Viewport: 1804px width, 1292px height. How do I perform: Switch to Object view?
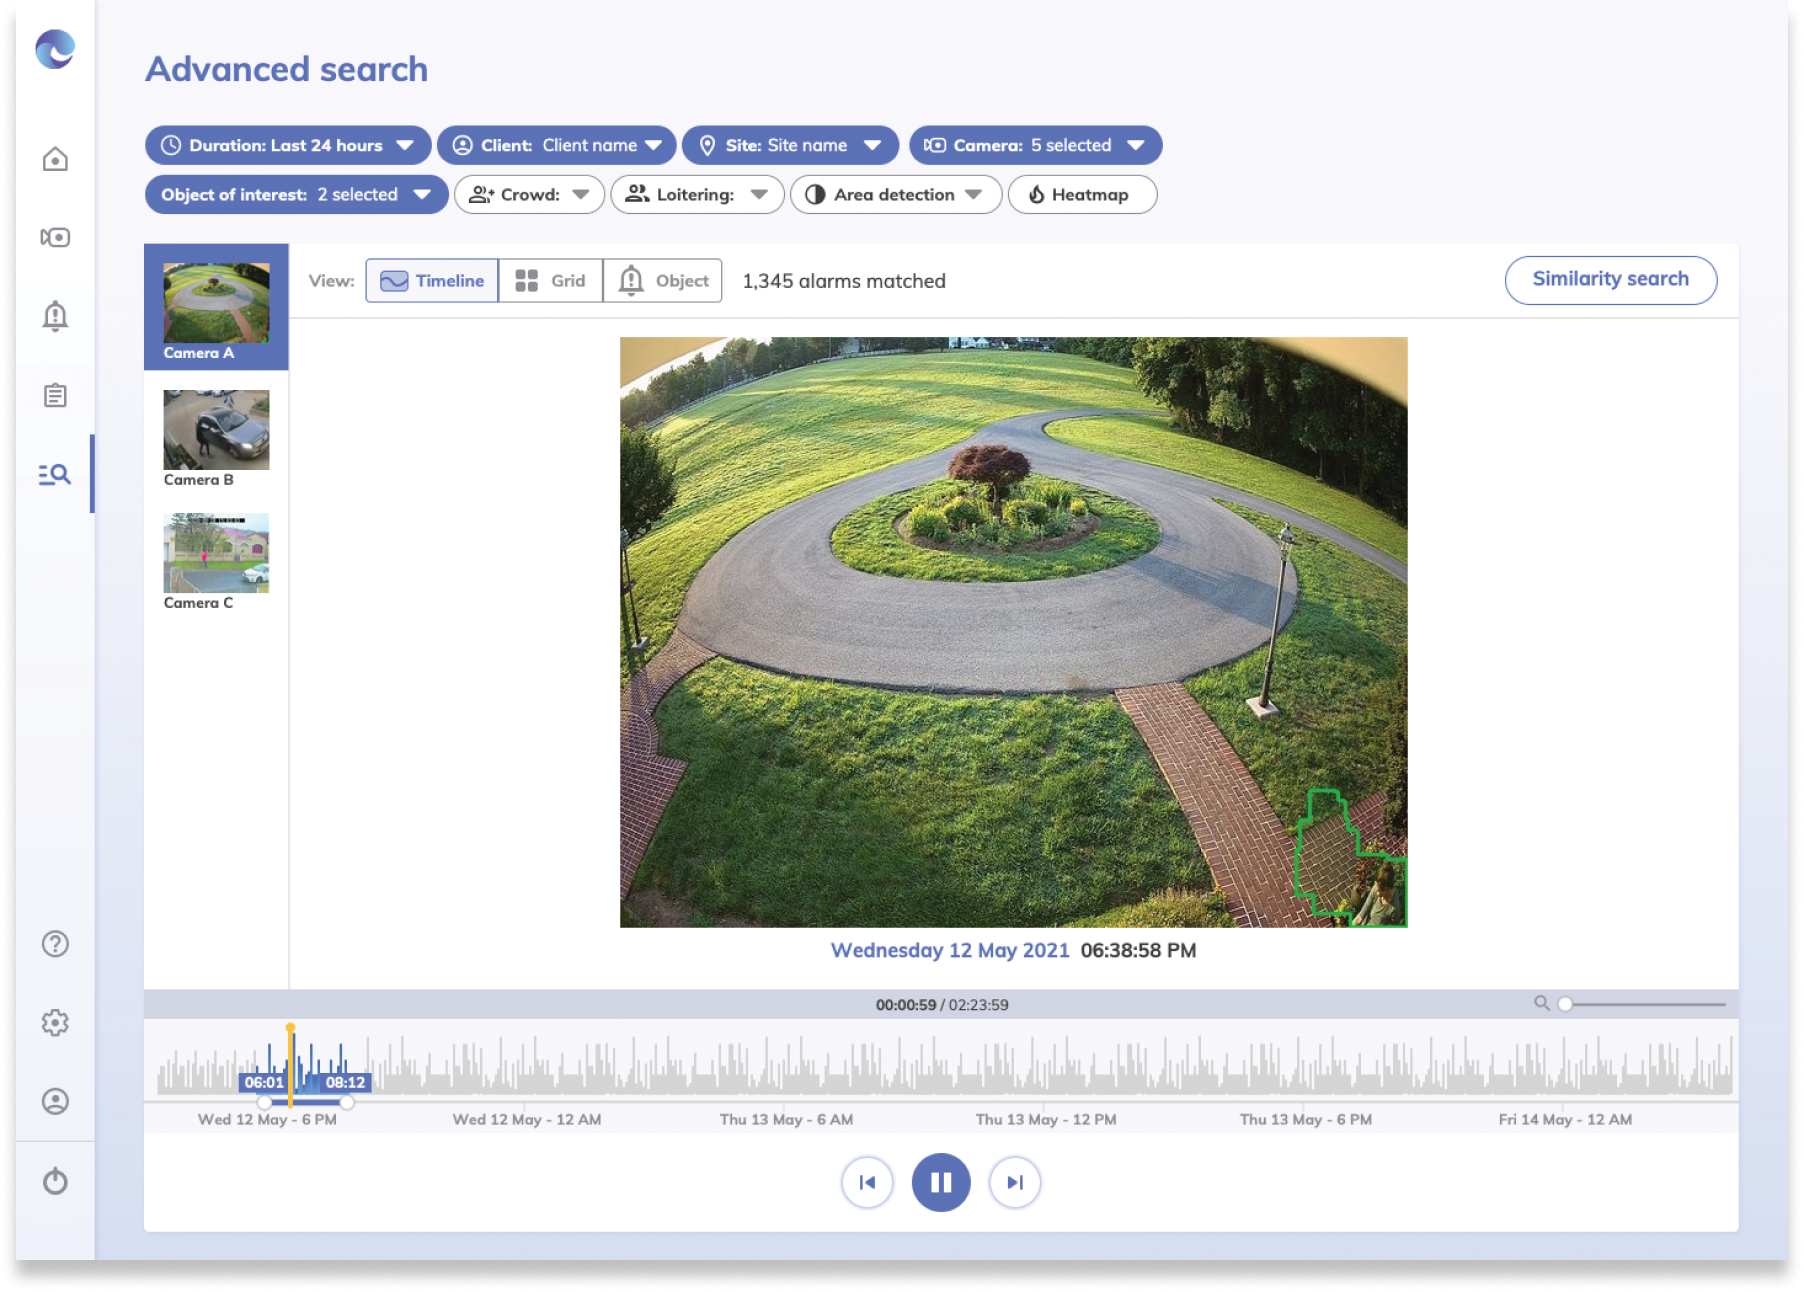tap(663, 281)
